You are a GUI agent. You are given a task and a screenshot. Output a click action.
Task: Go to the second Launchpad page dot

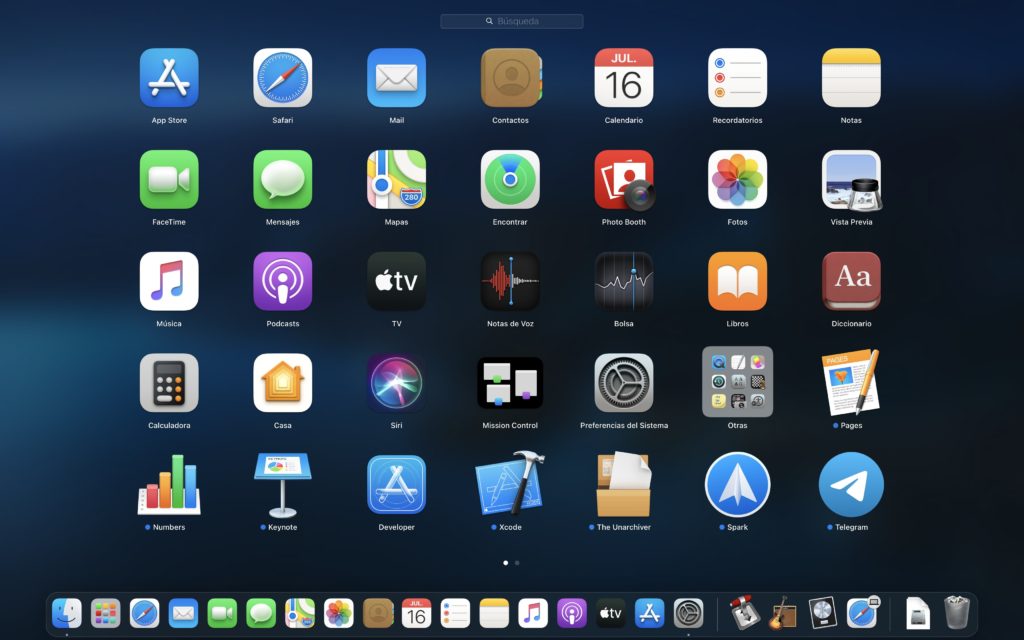point(517,563)
